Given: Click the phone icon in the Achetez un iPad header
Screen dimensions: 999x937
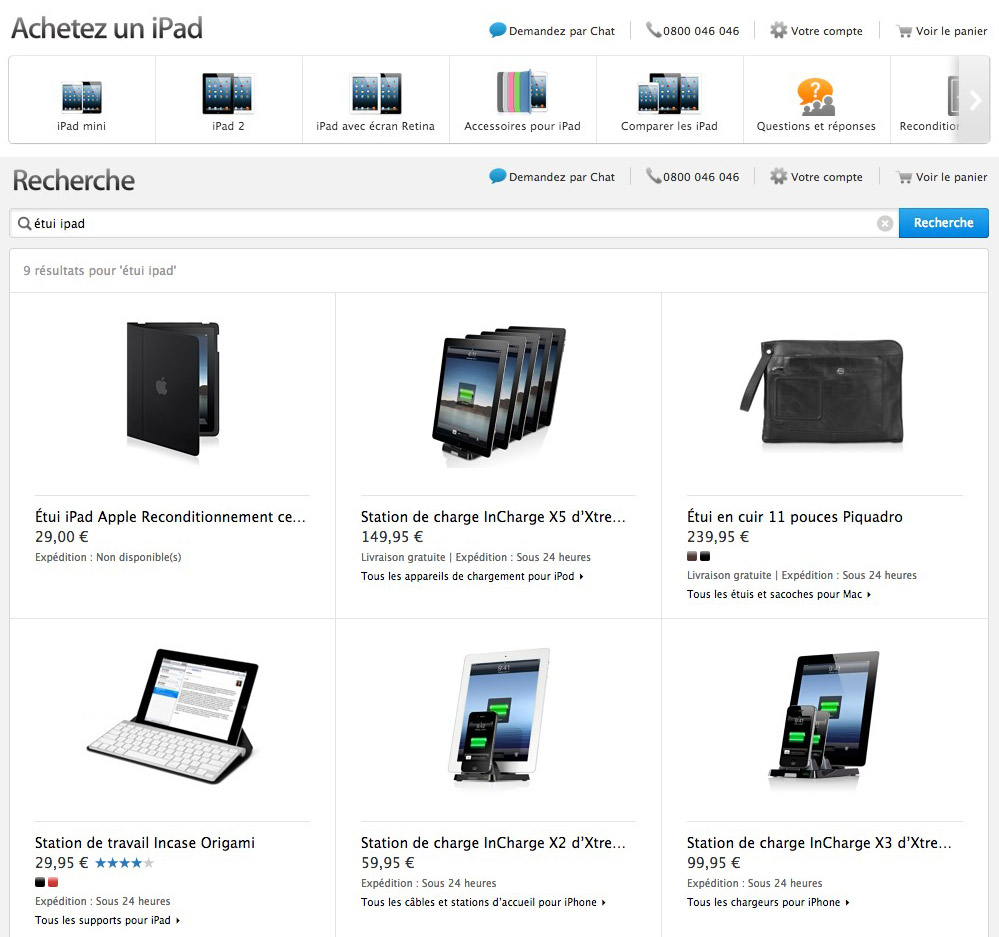Looking at the screenshot, I should [653, 30].
